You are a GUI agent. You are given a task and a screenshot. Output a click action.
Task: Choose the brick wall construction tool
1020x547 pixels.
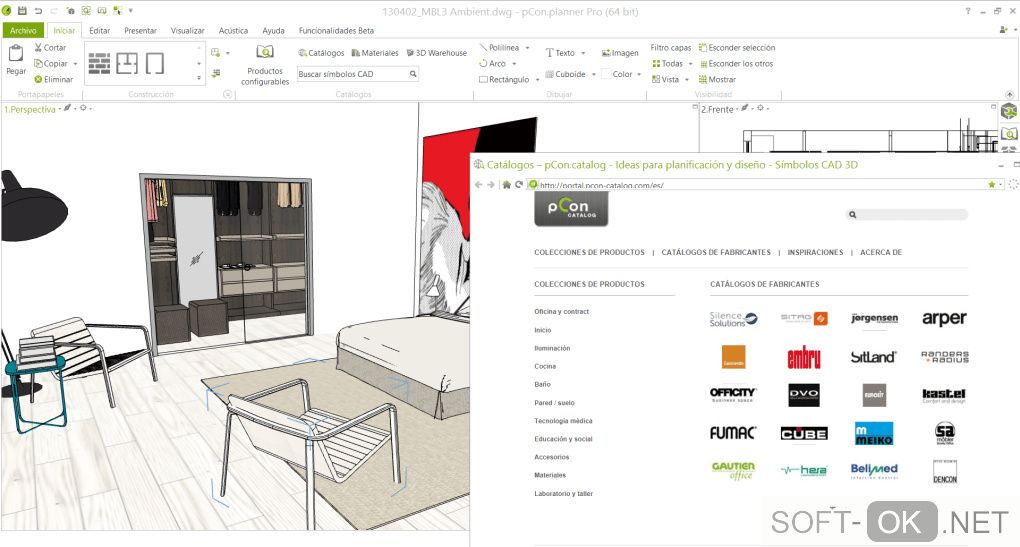(x=100, y=63)
